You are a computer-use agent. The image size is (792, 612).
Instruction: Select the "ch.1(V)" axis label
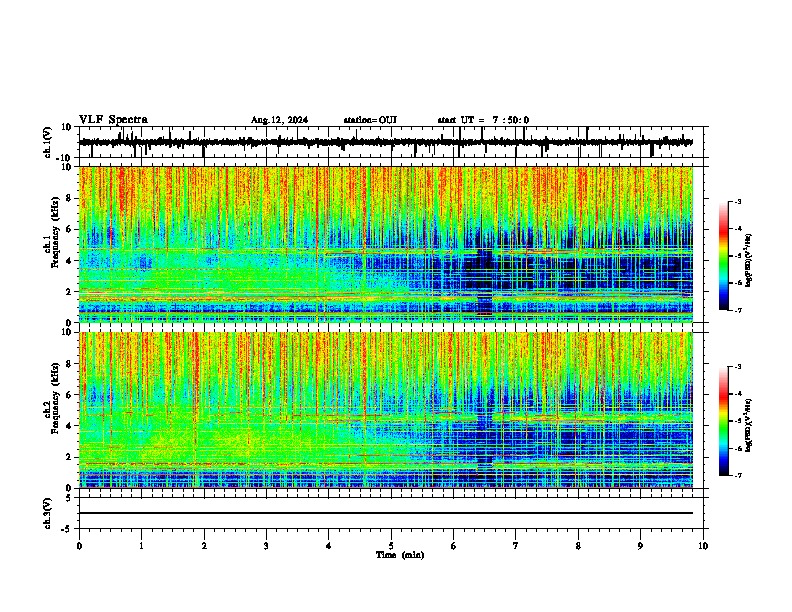point(48,142)
